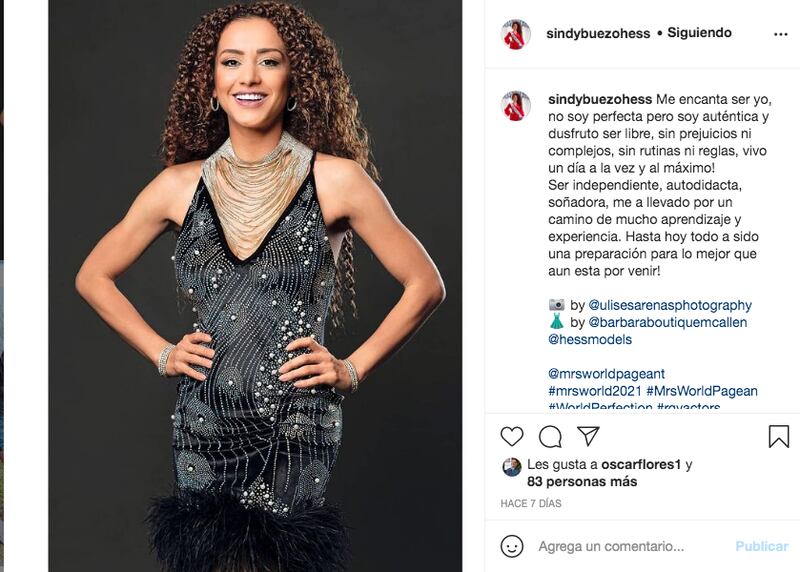800x572 pixels.
Task: View the 83 personas más likes list
Action: coord(582,482)
